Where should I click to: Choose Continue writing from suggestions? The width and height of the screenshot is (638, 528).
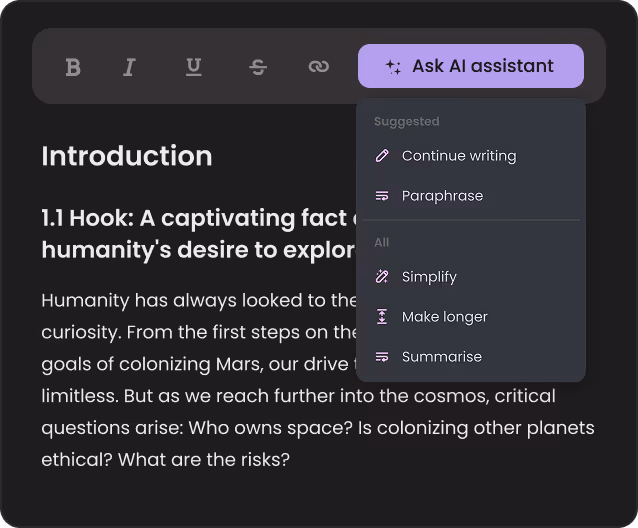pos(471,156)
